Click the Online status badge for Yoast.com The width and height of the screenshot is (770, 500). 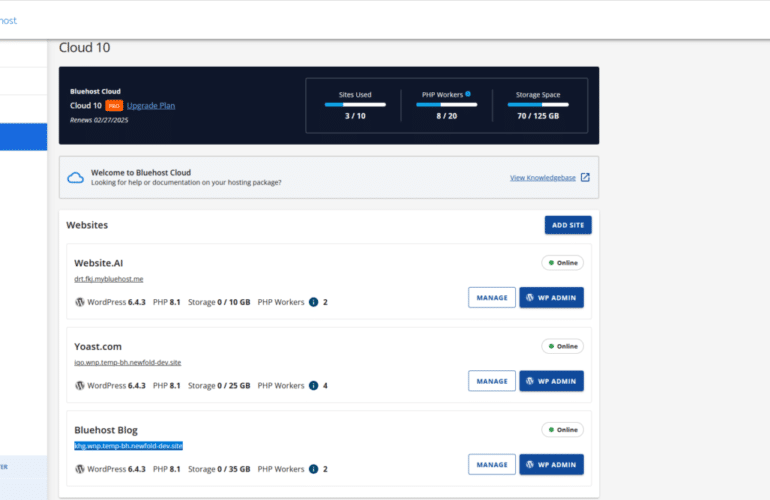click(563, 346)
